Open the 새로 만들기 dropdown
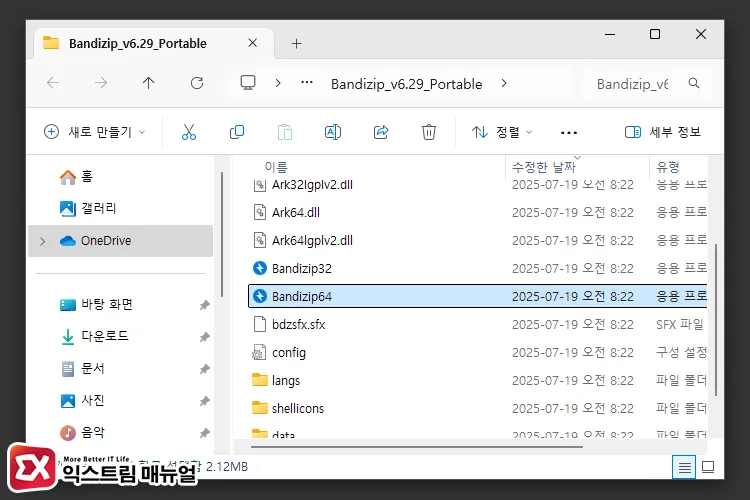This screenshot has height=500, width=750. coord(94,132)
